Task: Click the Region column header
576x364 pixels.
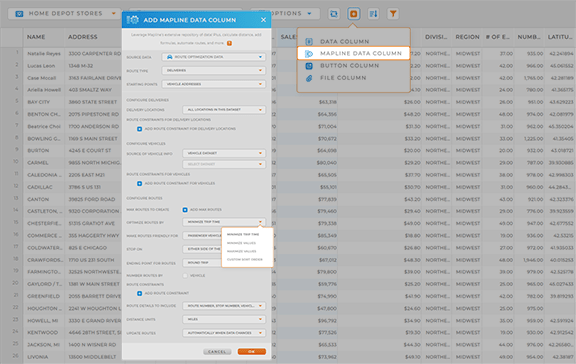Action: [x=467, y=37]
